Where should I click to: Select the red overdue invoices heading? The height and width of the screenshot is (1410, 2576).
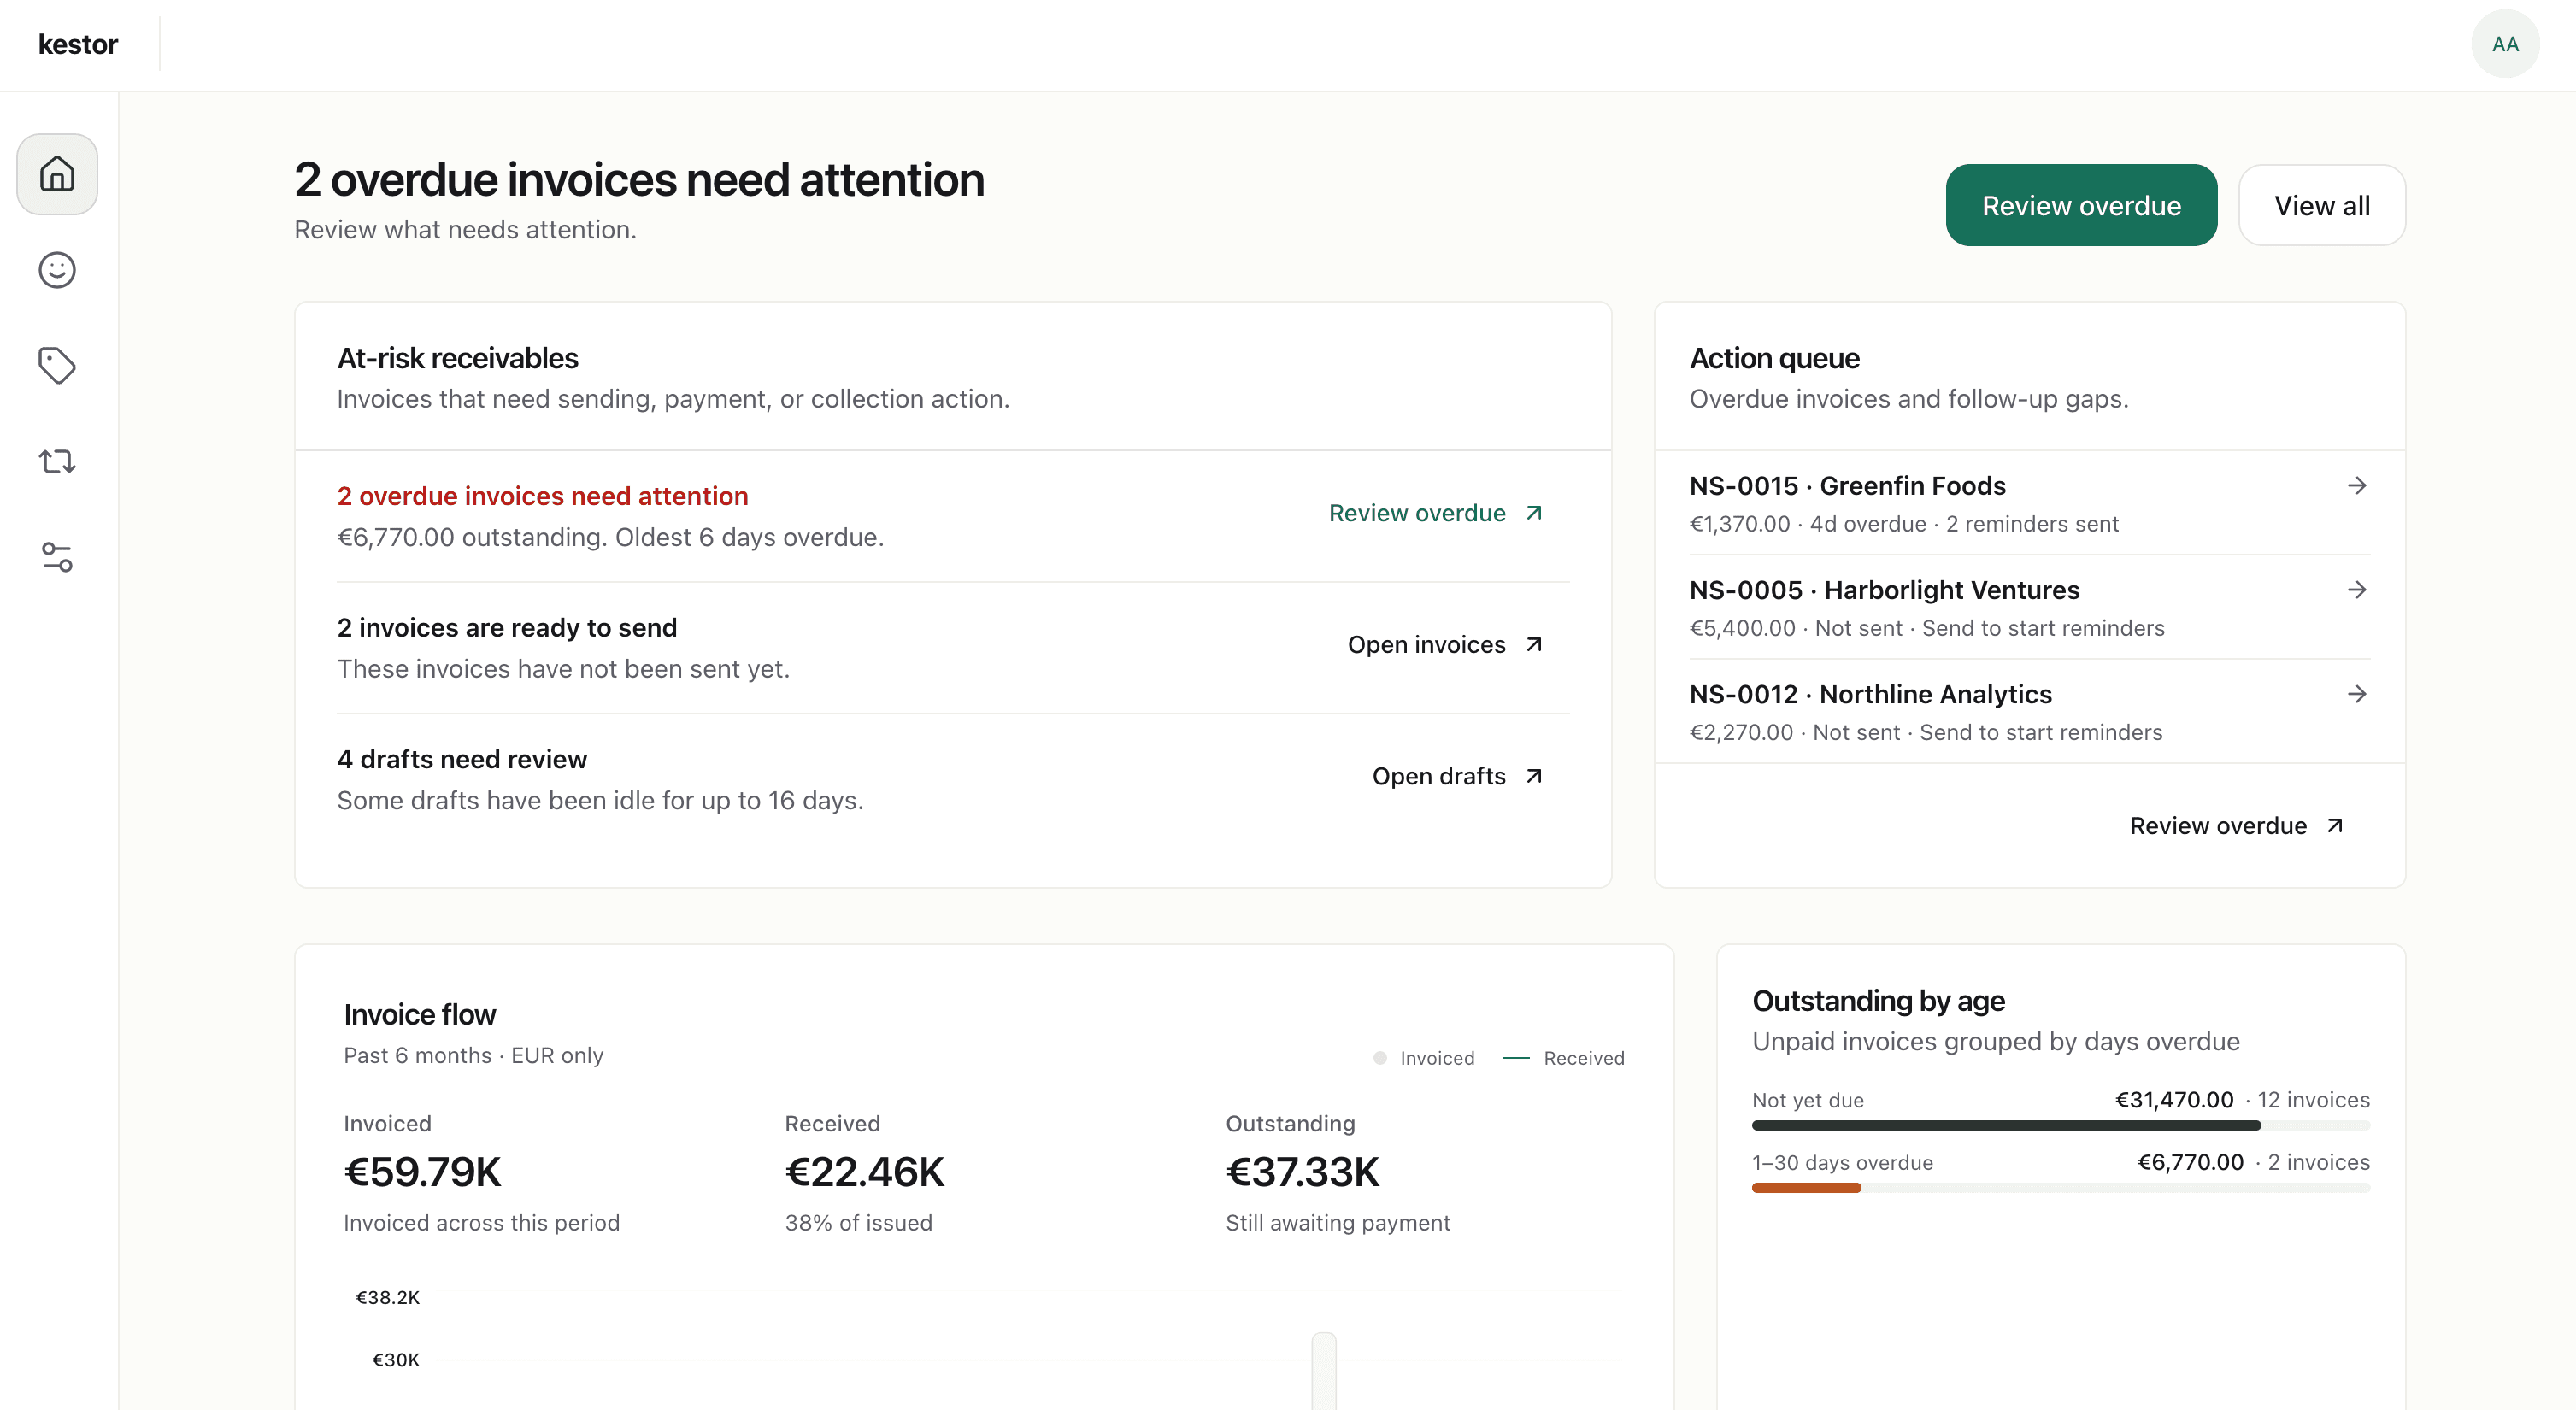[x=541, y=495]
